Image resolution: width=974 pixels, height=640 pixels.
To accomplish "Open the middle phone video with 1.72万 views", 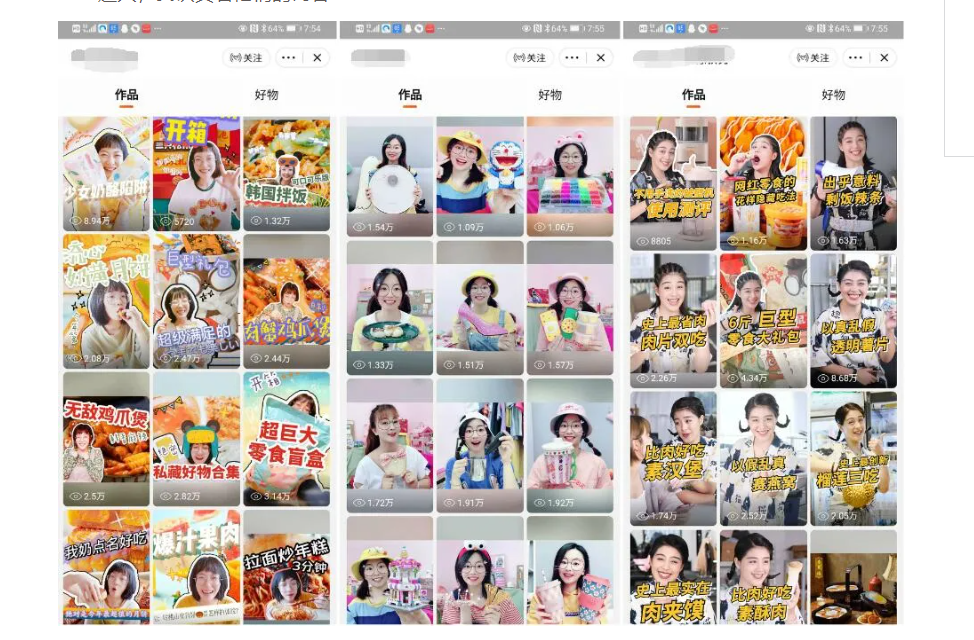I will tap(389, 446).
